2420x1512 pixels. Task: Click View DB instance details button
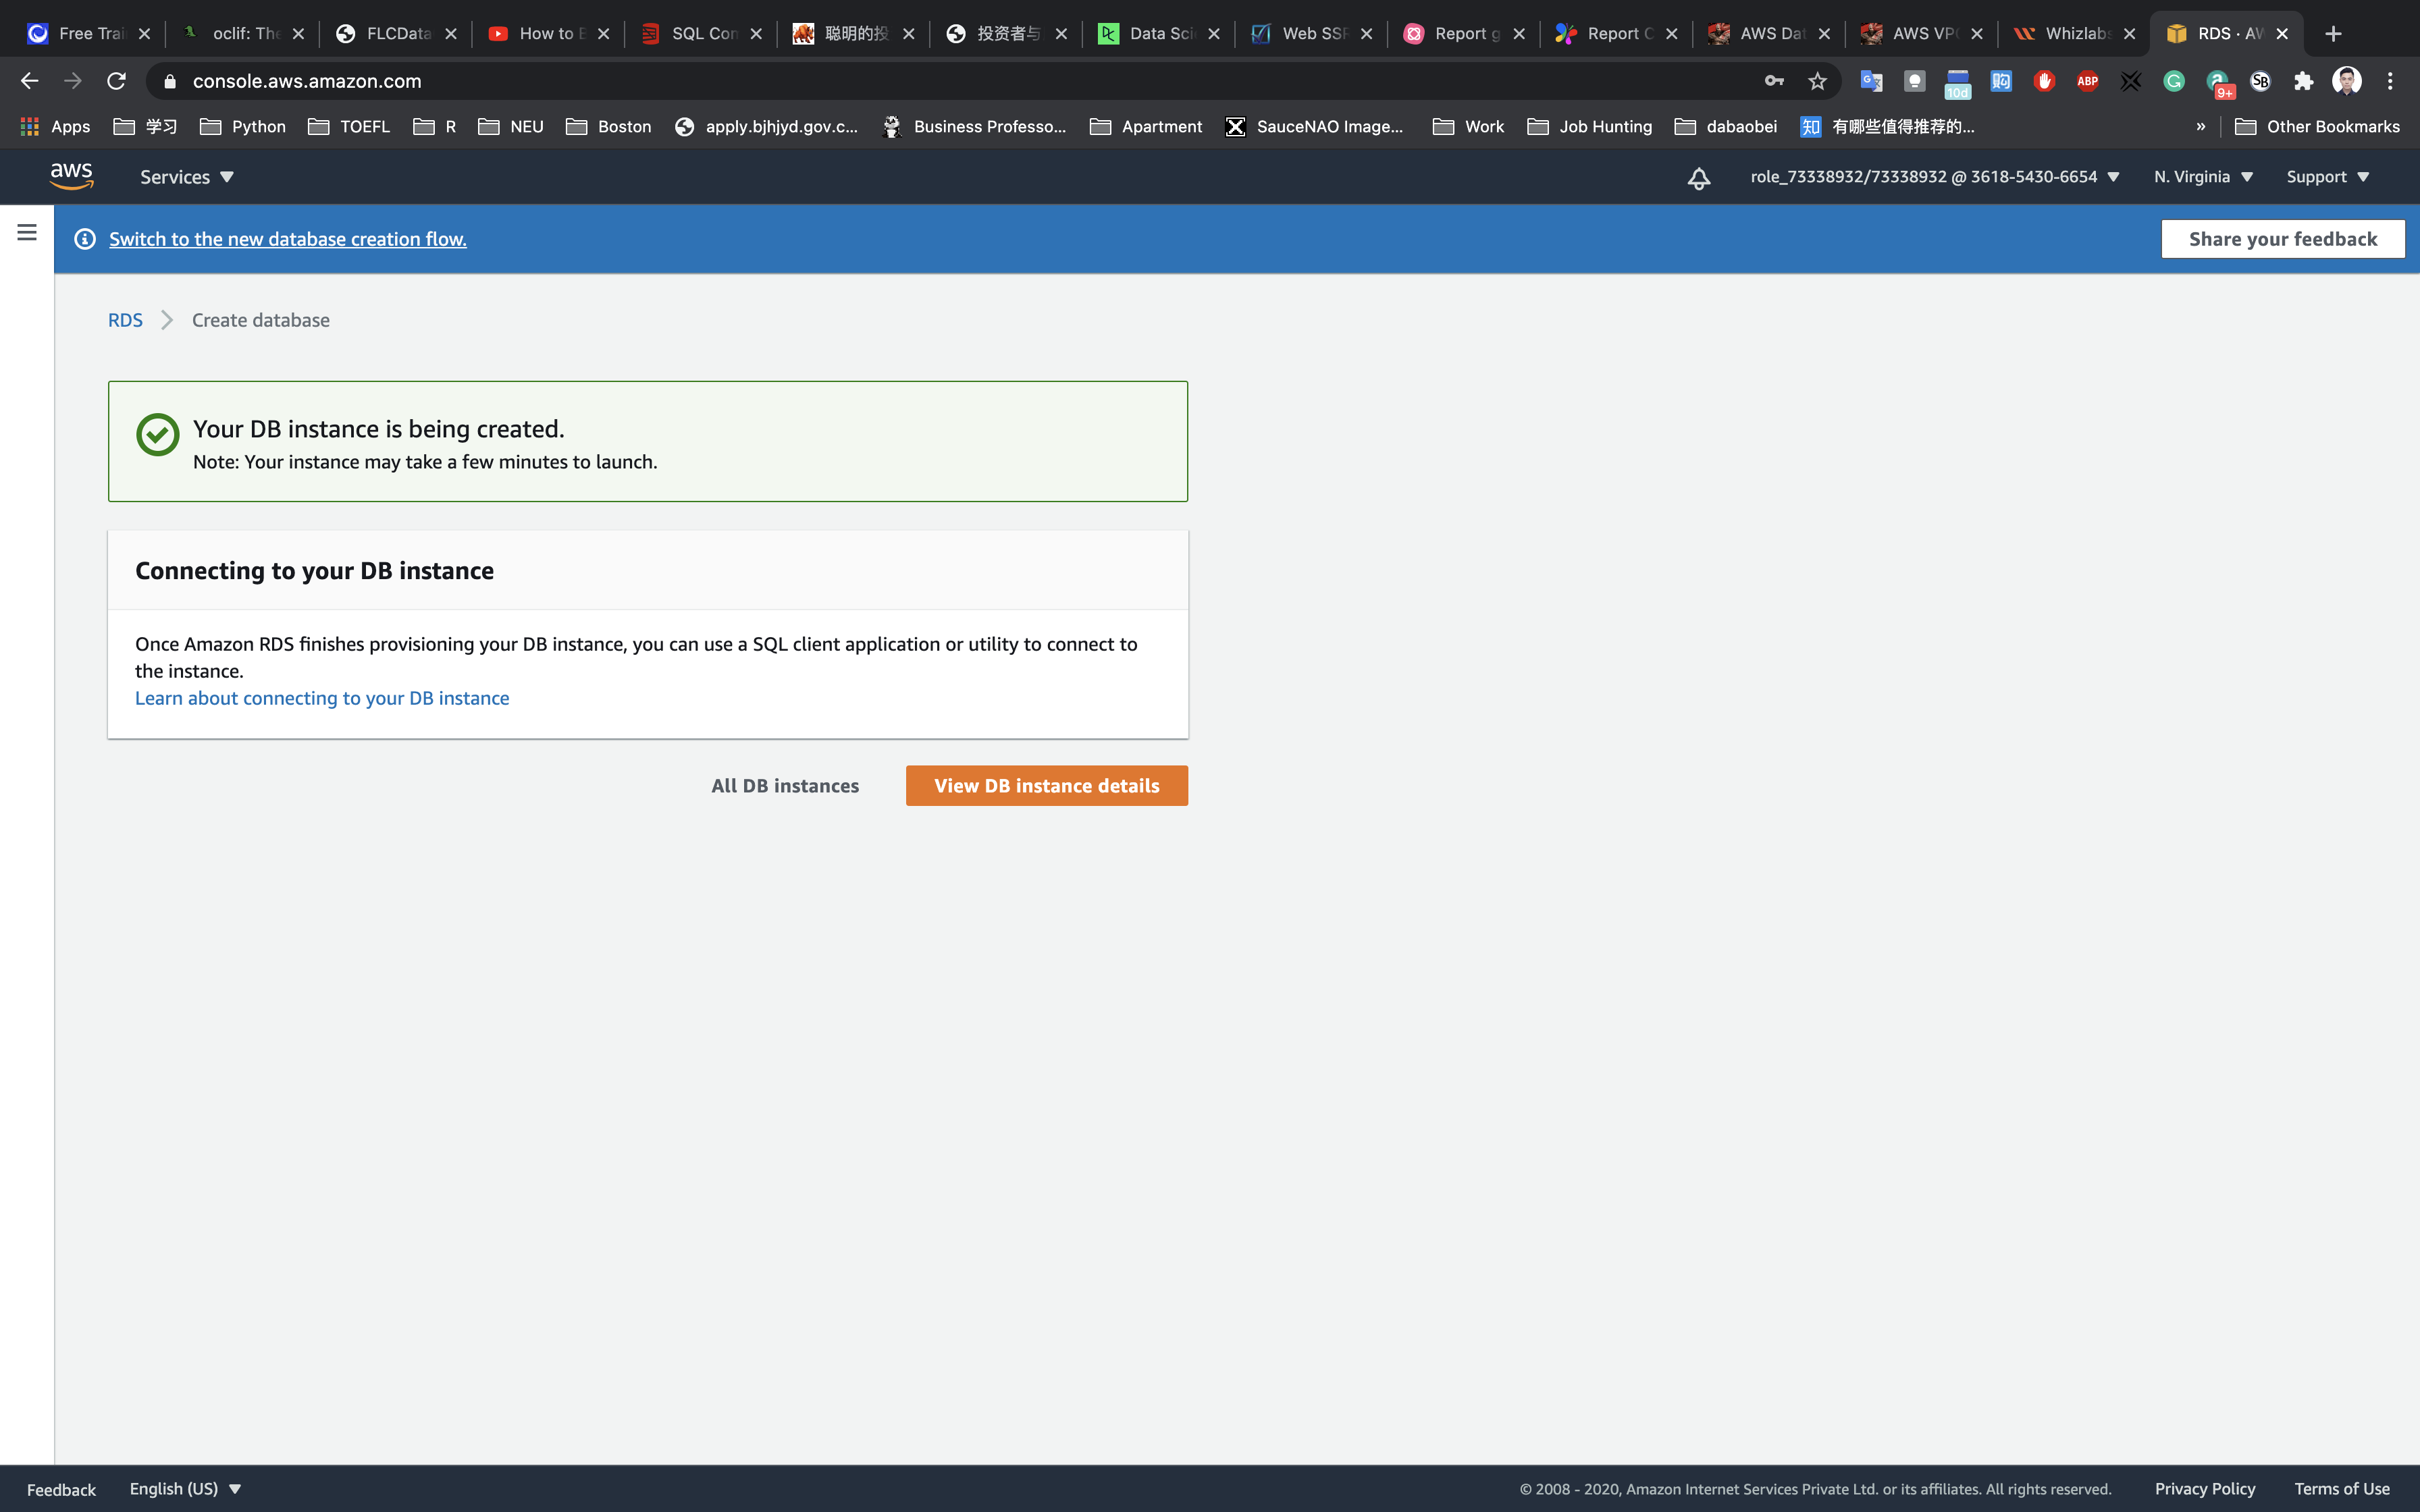tap(1046, 786)
